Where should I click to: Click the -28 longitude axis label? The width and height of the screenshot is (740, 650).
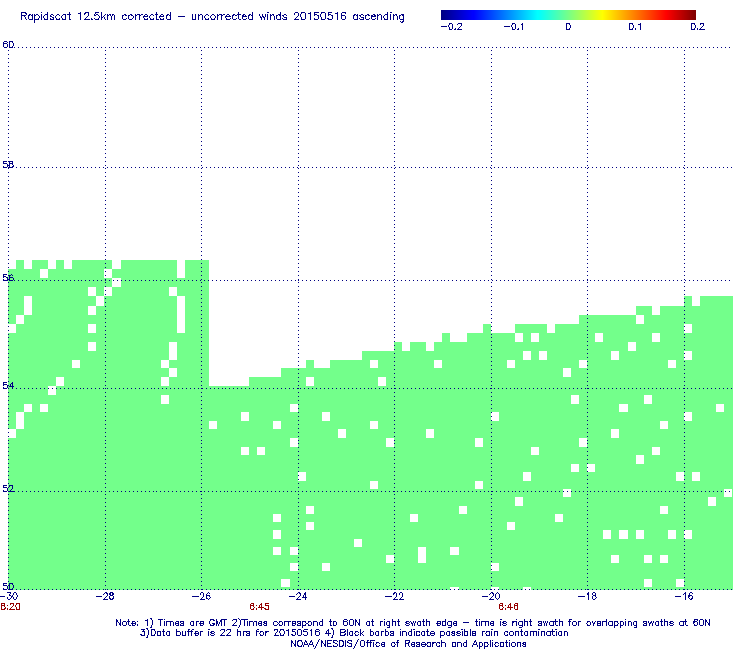(x=105, y=597)
